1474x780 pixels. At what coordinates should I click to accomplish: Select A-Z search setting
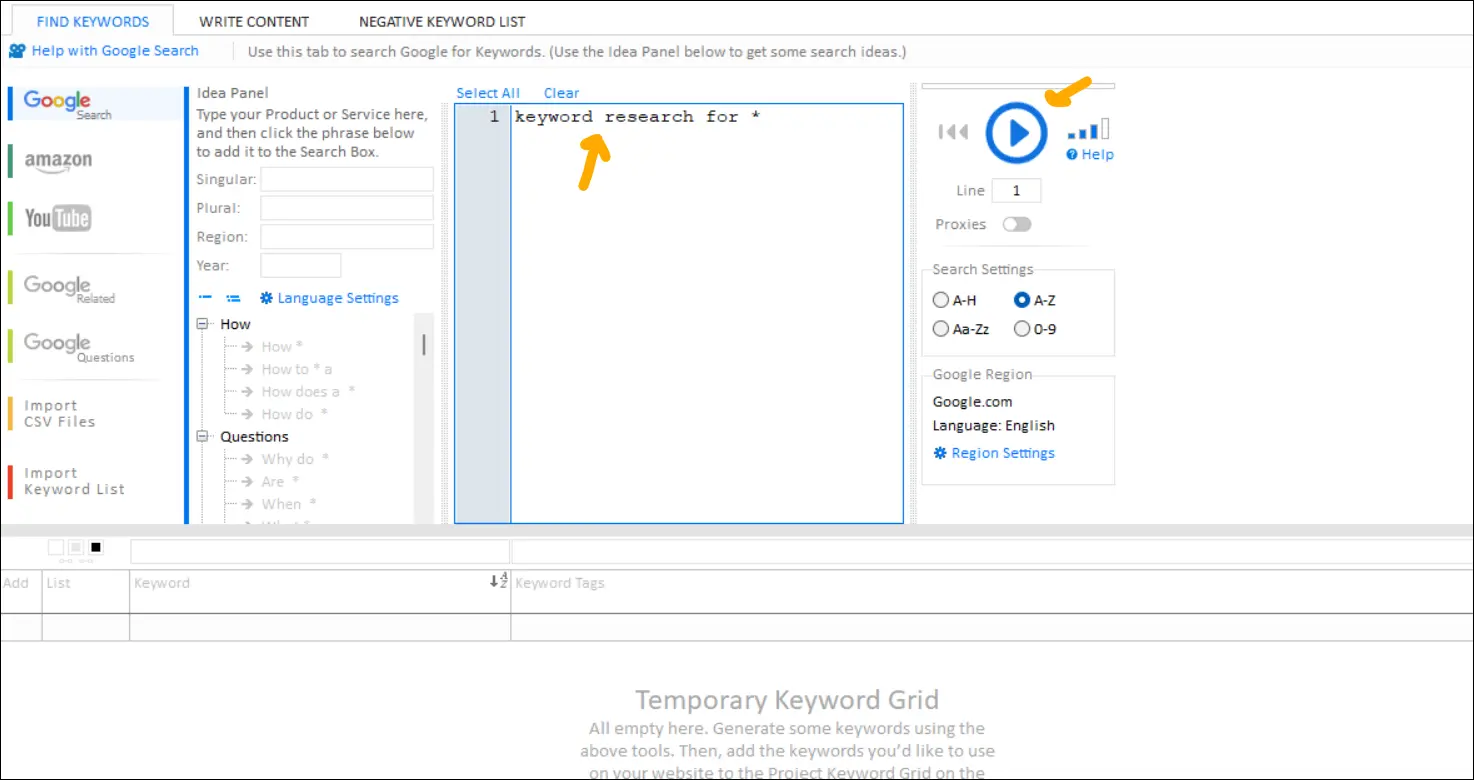(x=1035, y=300)
